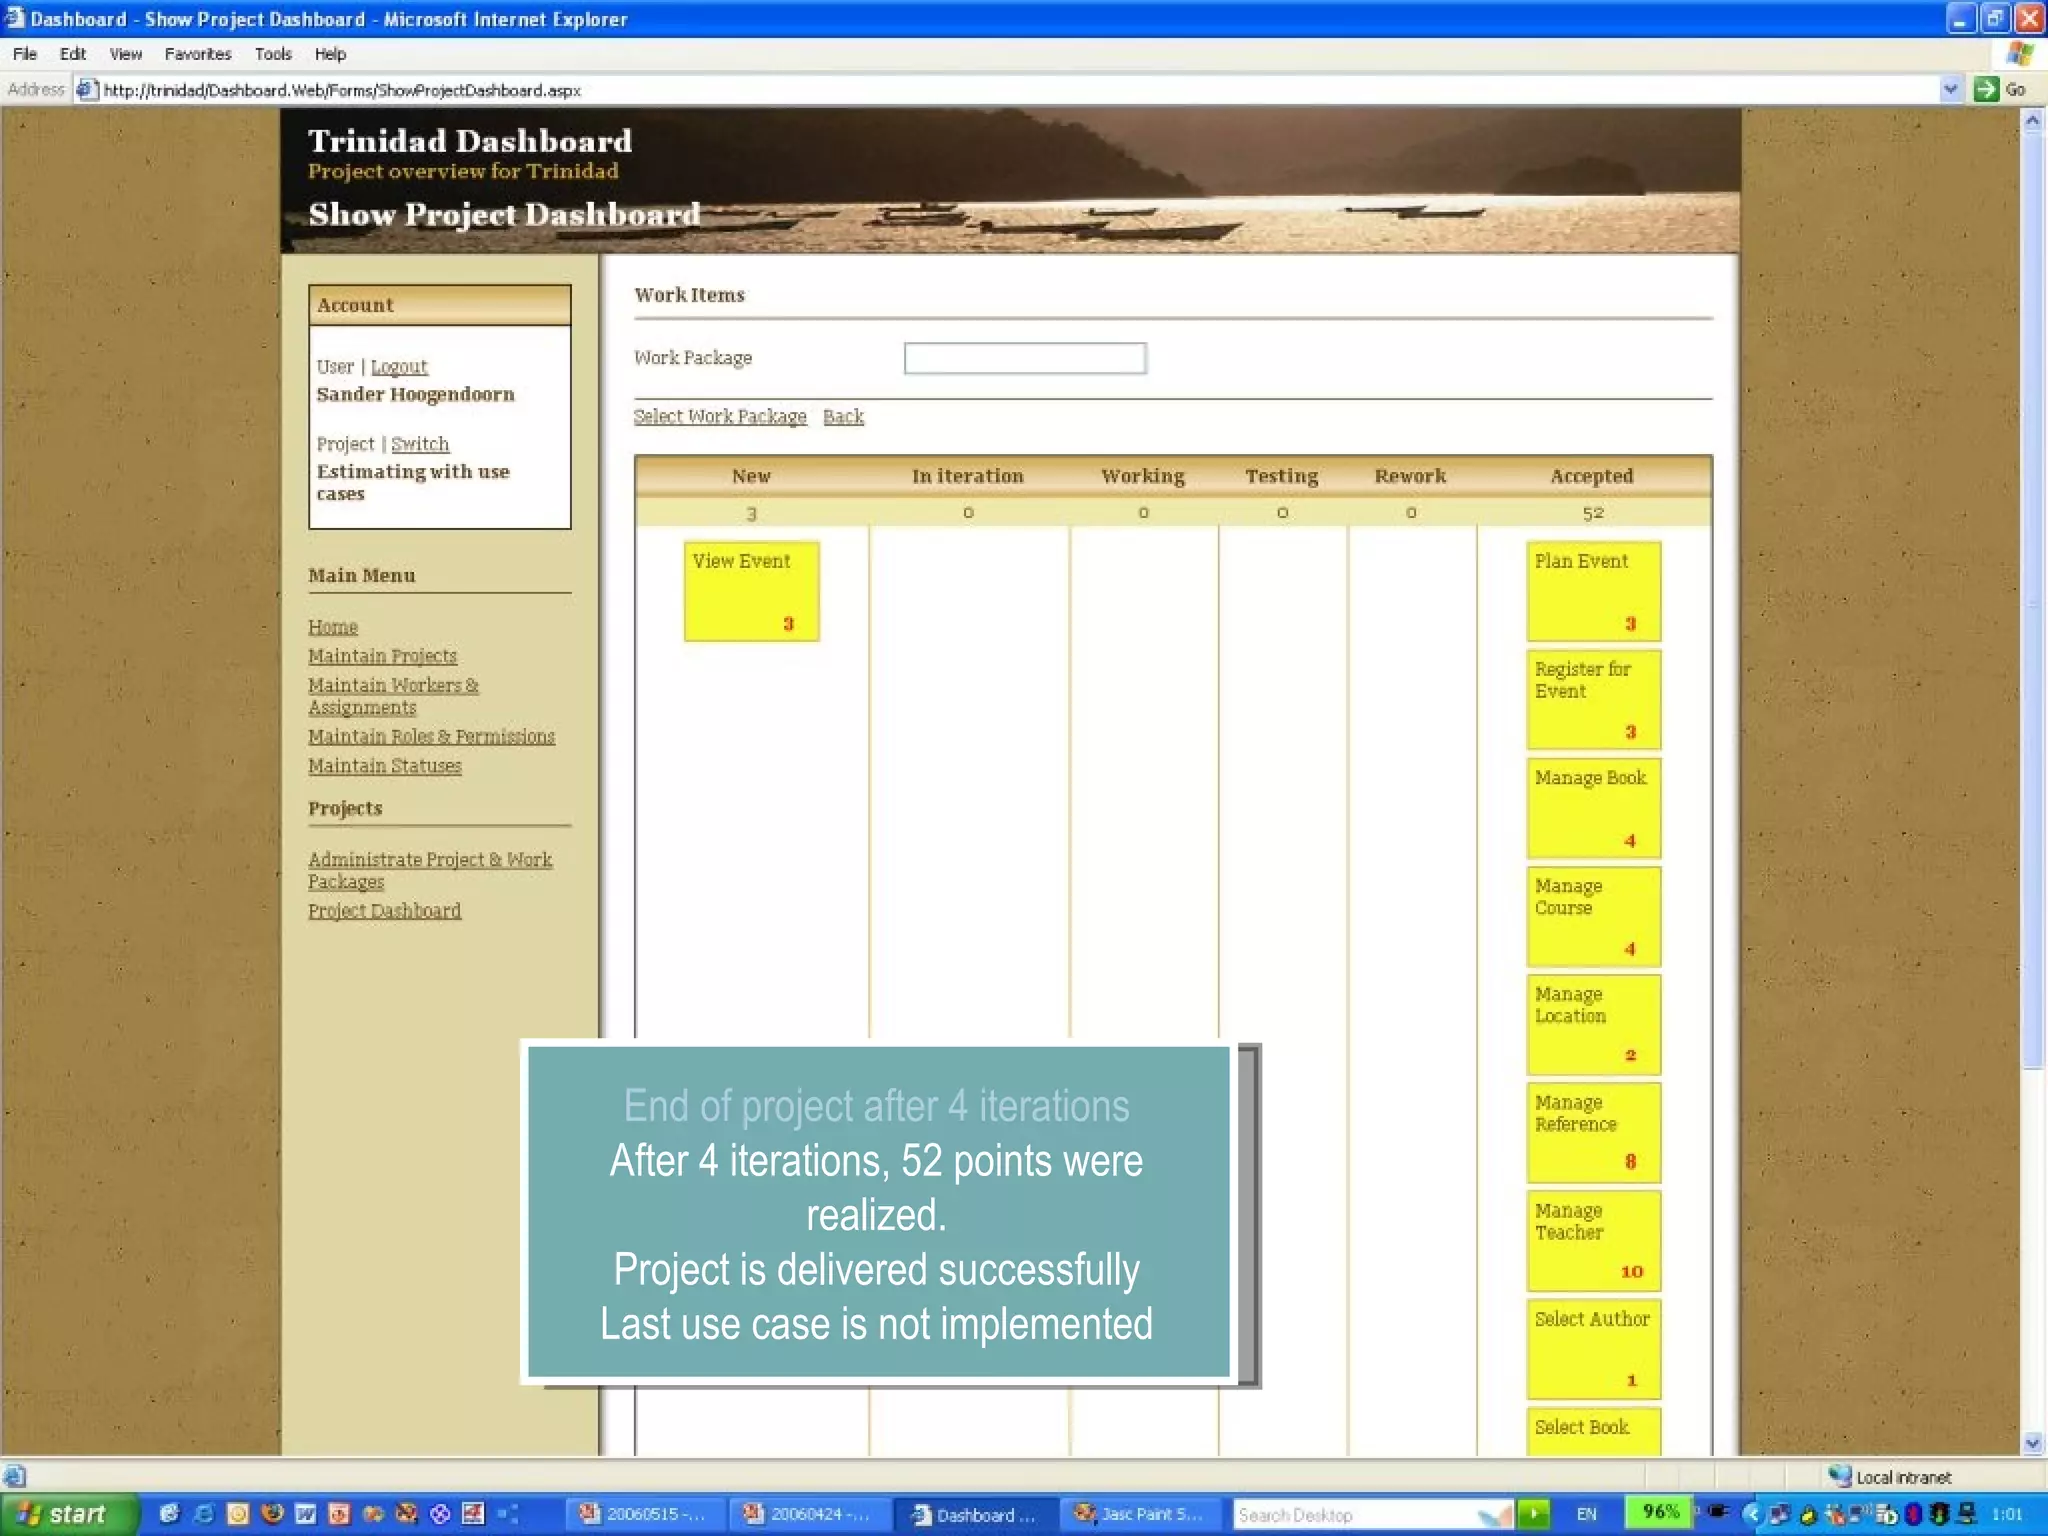The height and width of the screenshot is (1536, 2048).
Task: Open the address bar dropdown arrow
Action: 1950,90
